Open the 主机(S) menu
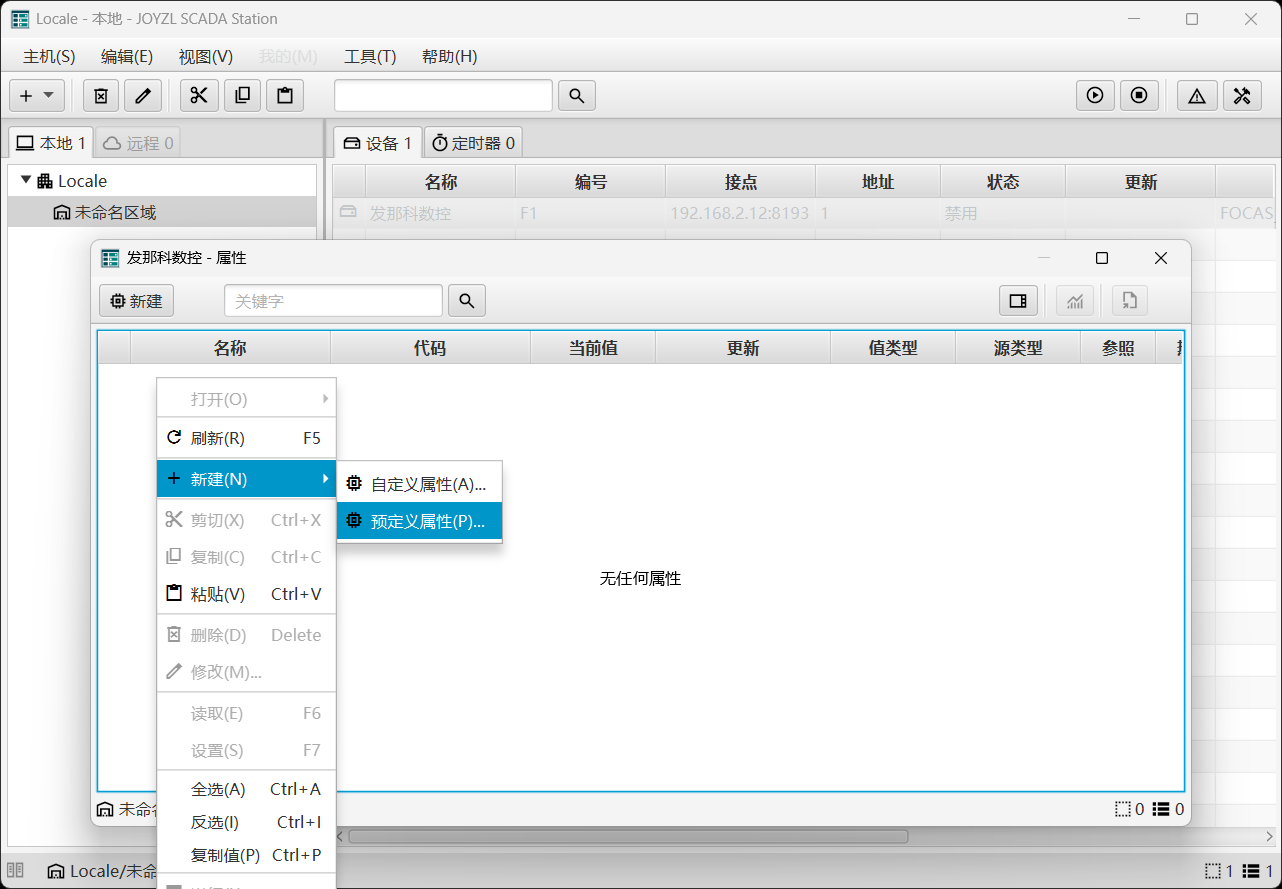Viewport: 1282px width, 889px height. [x=49, y=57]
